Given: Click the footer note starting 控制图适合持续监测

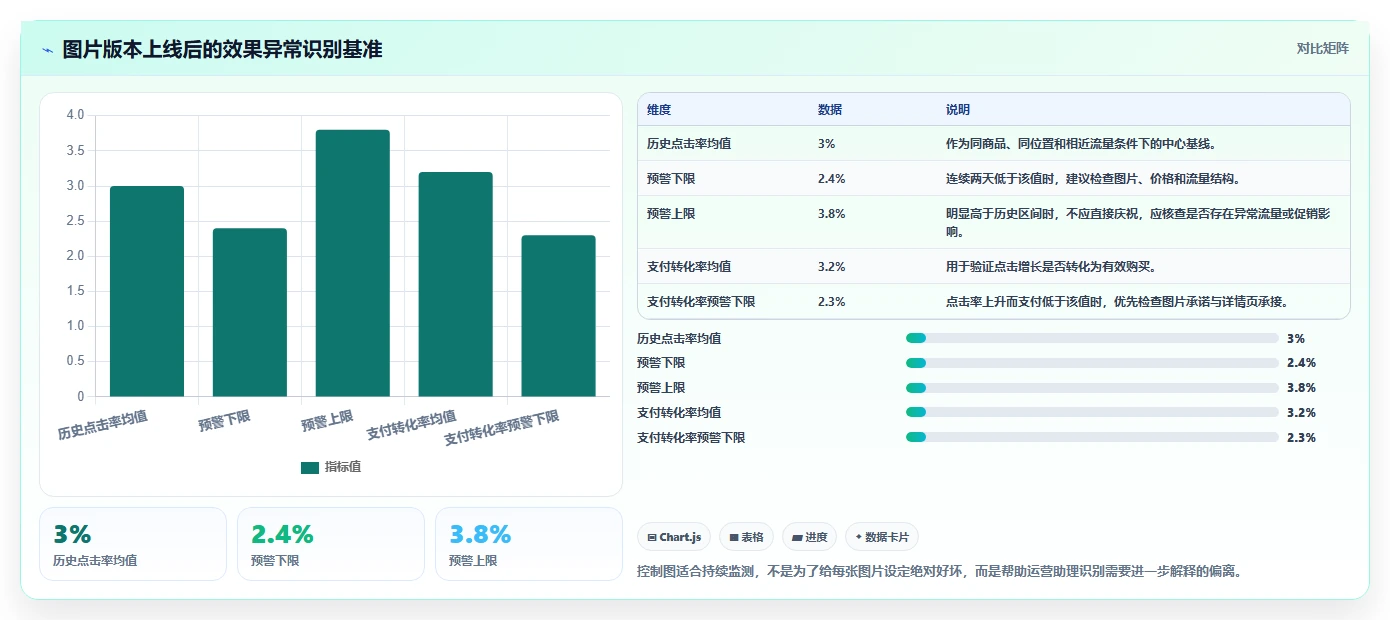Looking at the screenshot, I should (x=939, y=572).
